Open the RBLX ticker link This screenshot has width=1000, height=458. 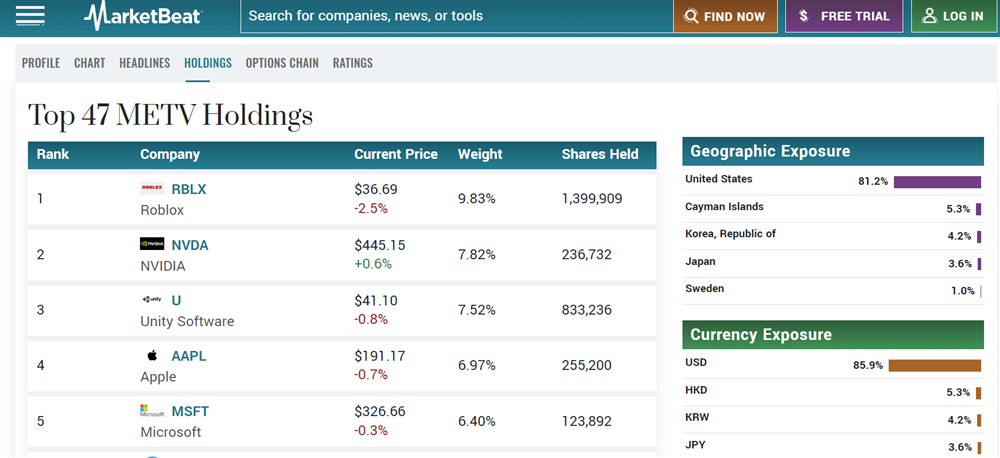click(x=189, y=189)
